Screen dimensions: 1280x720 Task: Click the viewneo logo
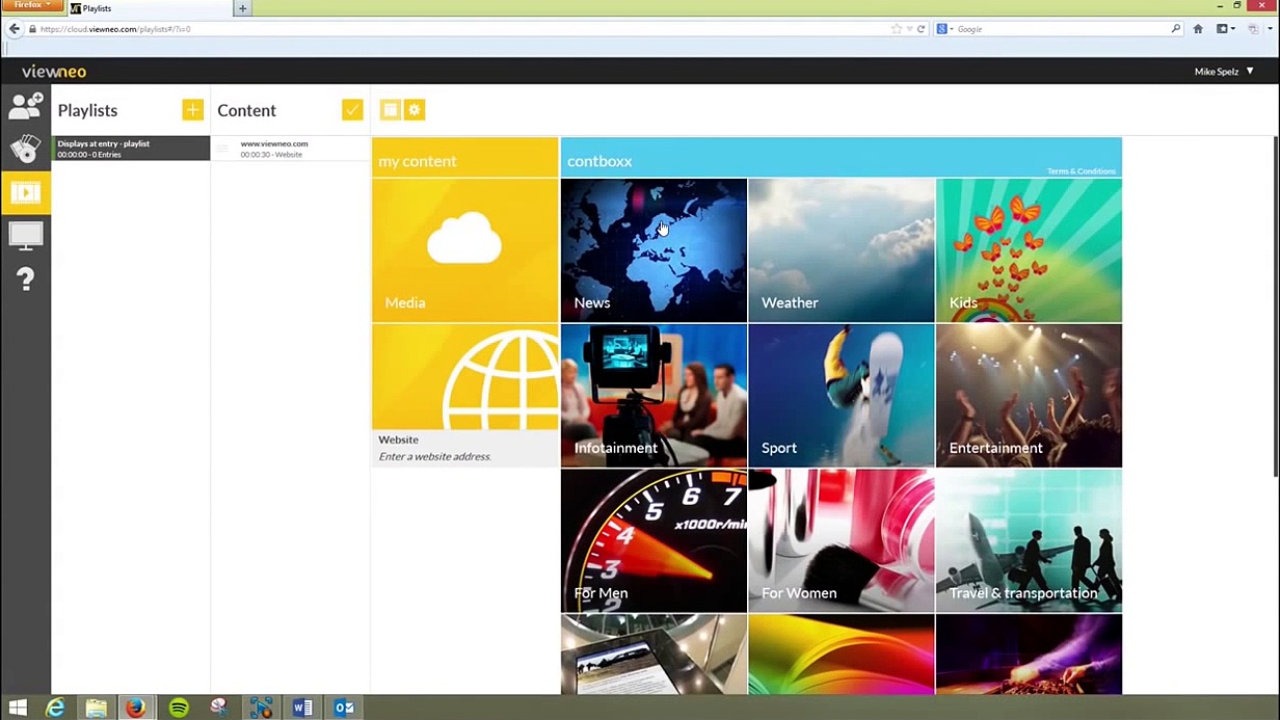54,72
